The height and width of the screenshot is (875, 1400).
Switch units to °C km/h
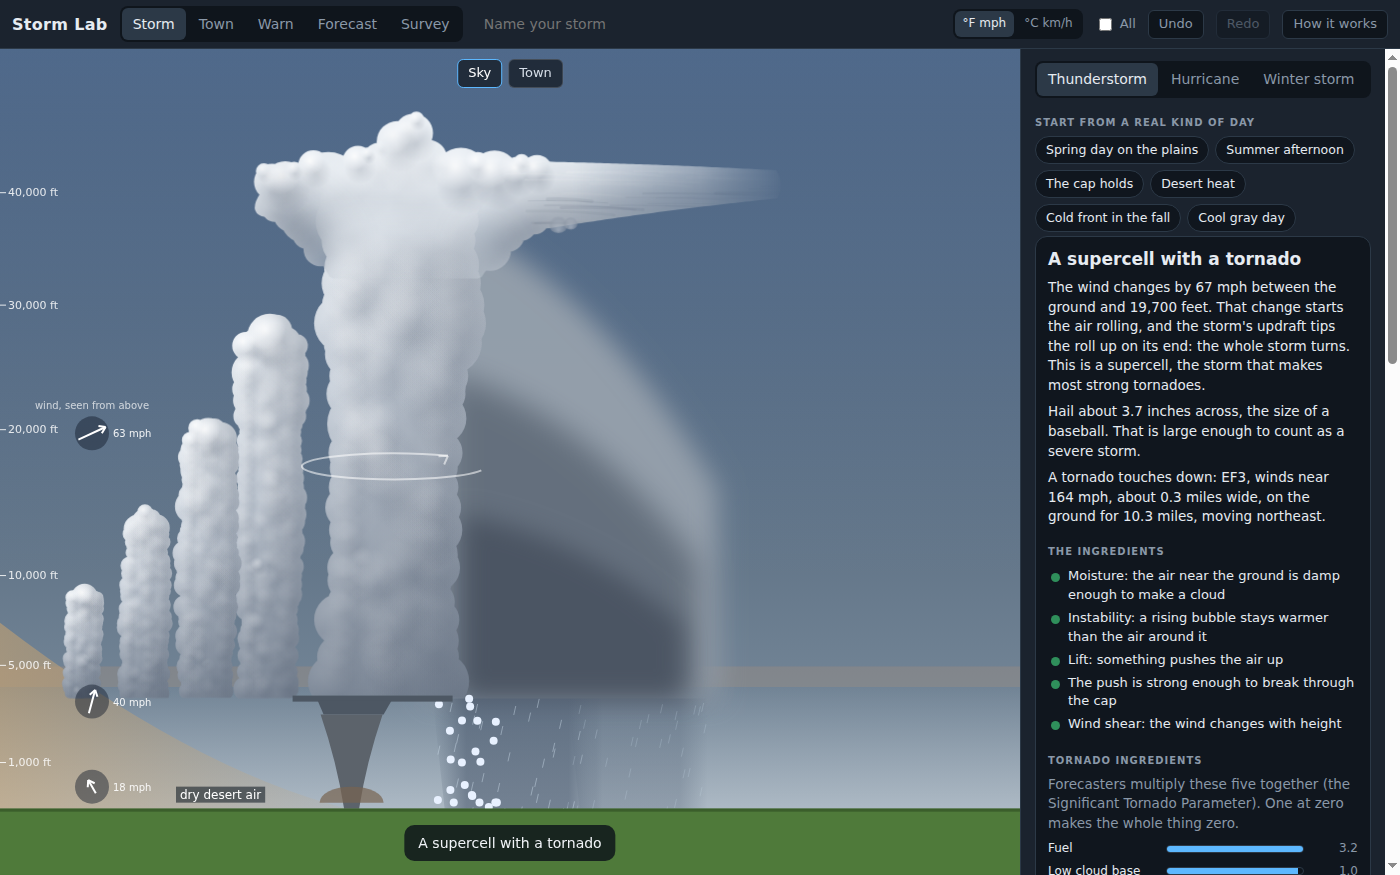[1048, 24]
